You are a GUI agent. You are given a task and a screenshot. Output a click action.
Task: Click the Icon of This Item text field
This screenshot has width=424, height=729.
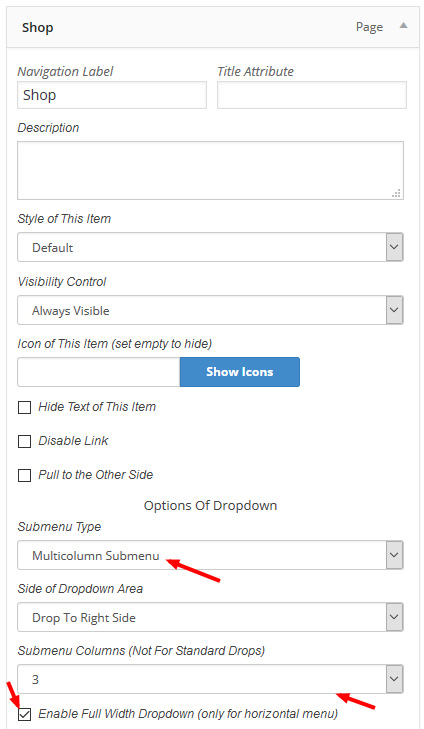click(99, 371)
